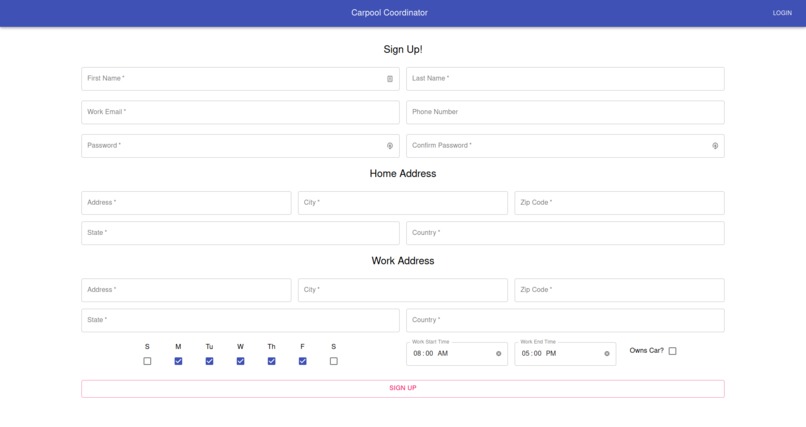The height and width of the screenshot is (427, 806).
Task: Select the 08 hour in Work Start Time
Action: coord(417,354)
